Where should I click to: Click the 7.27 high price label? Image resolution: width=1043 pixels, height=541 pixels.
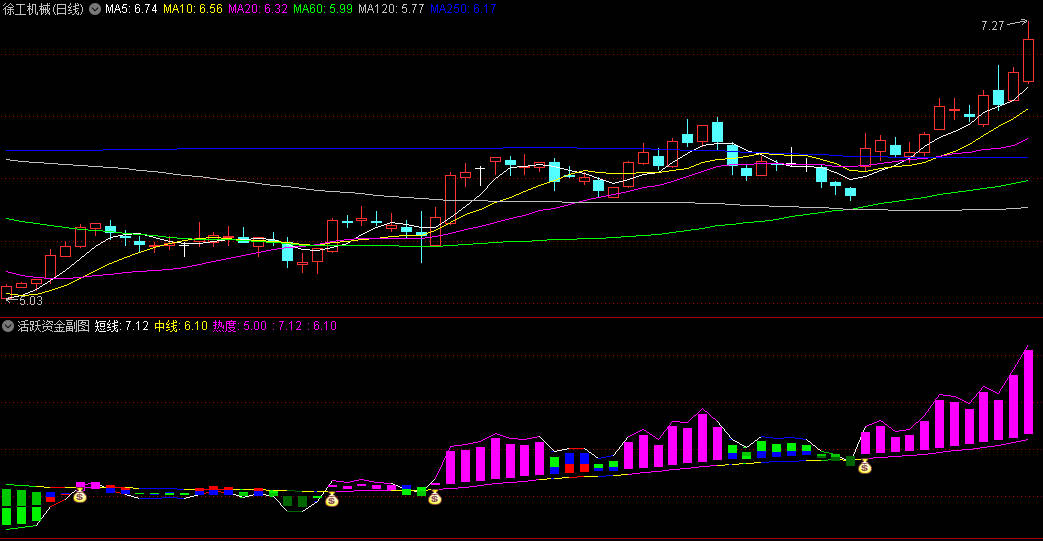click(x=992, y=26)
